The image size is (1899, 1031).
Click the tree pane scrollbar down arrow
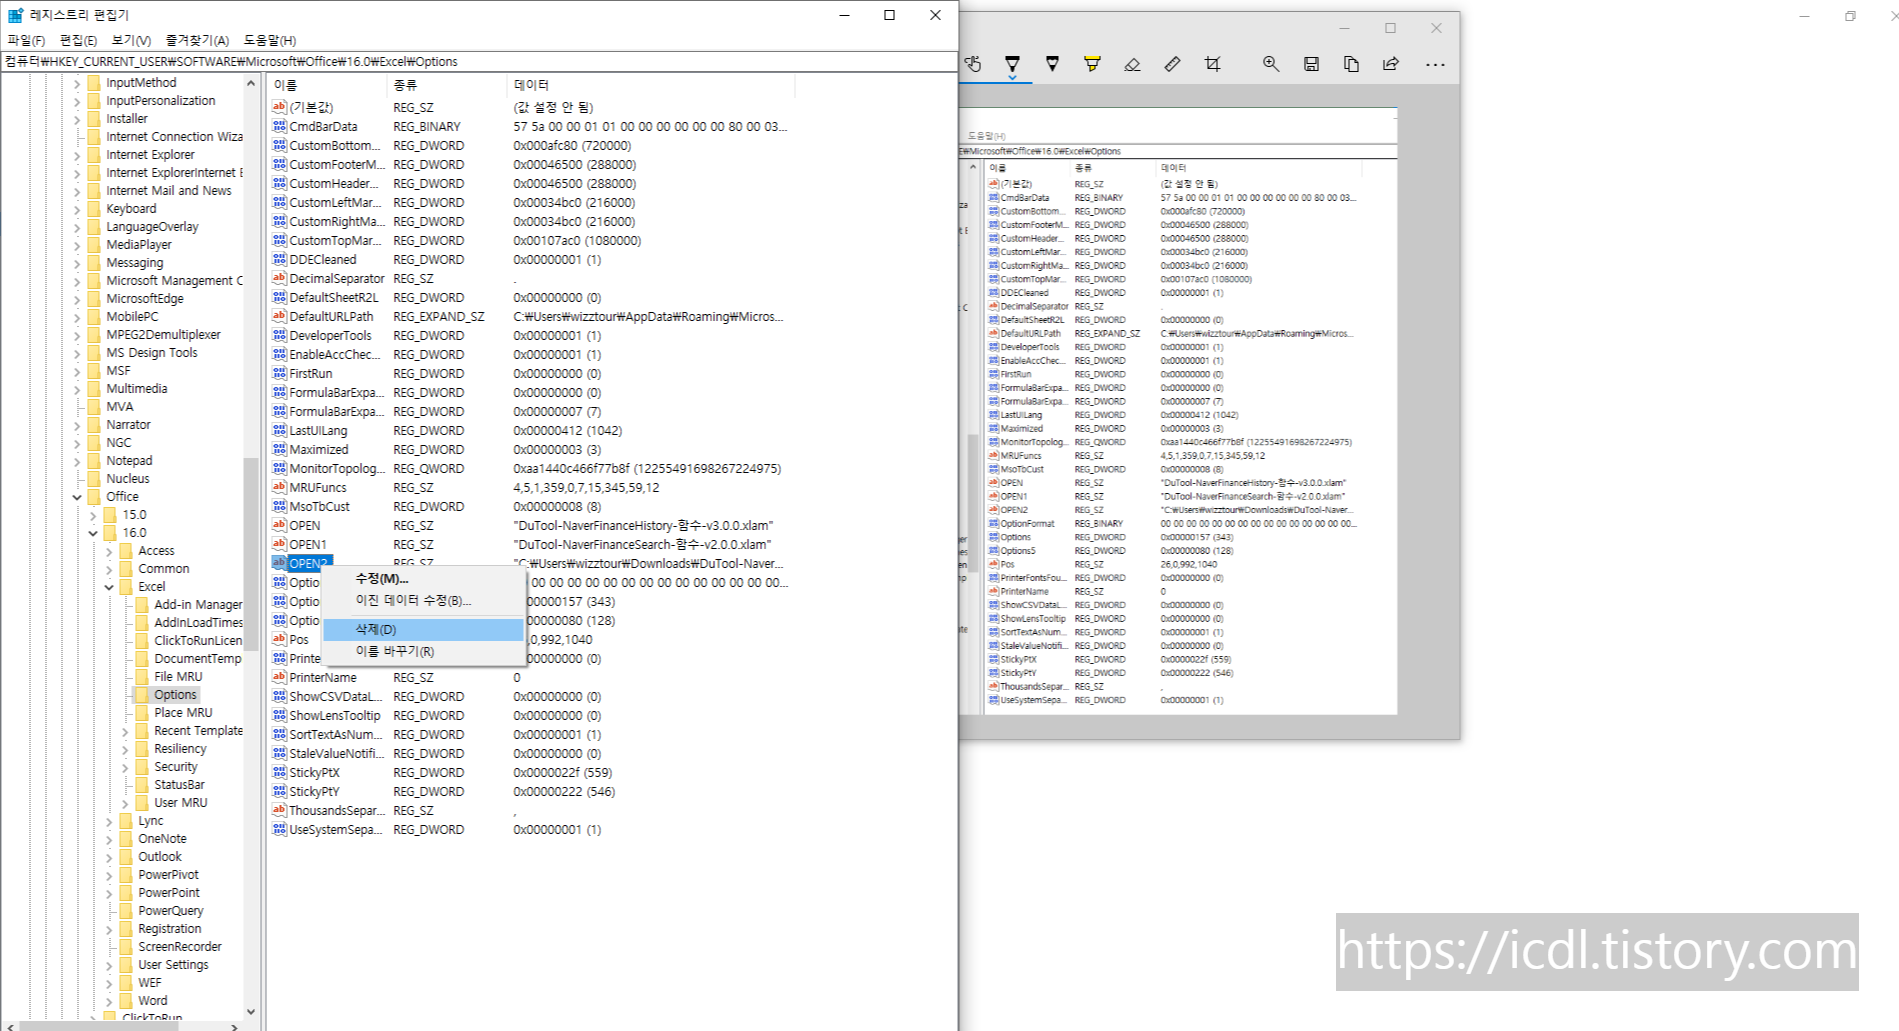pyautogui.click(x=250, y=1012)
